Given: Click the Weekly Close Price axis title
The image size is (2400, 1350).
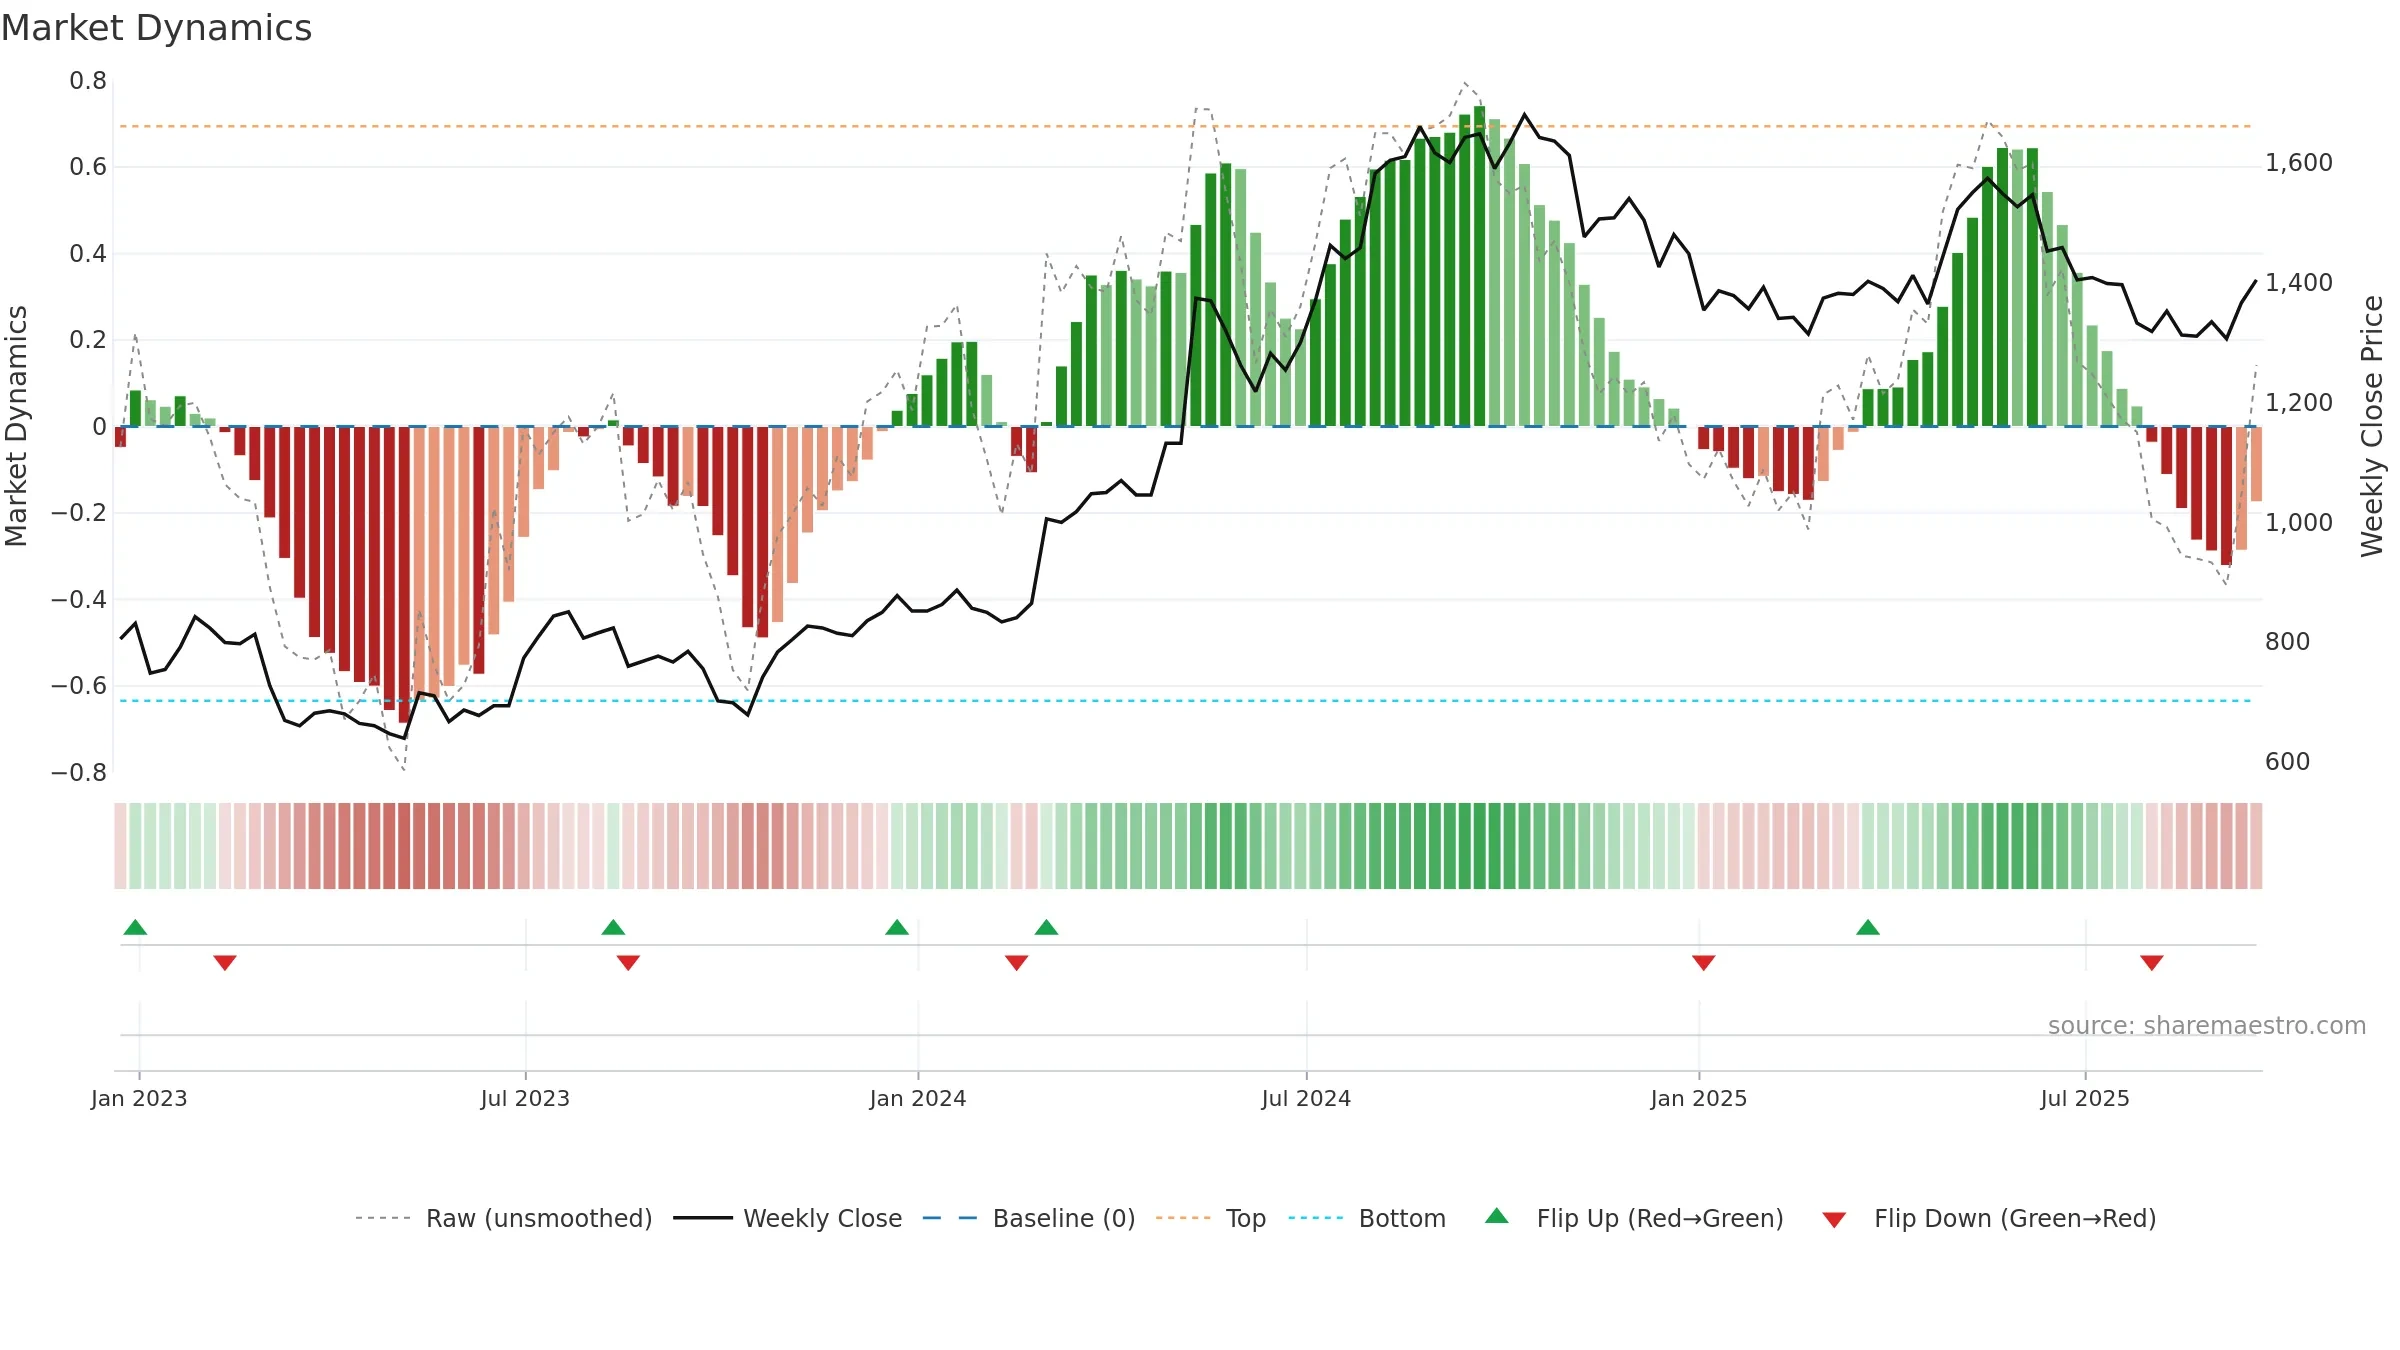Looking at the screenshot, I should pyautogui.click(x=2373, y=426).
